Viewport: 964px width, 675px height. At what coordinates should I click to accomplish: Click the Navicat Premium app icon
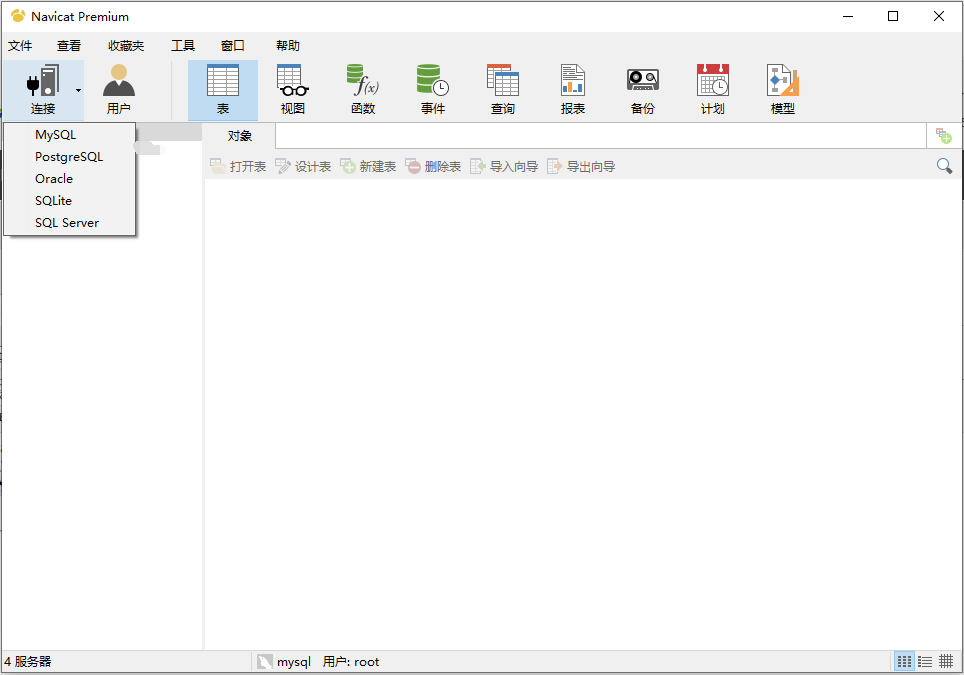[18, 16]
